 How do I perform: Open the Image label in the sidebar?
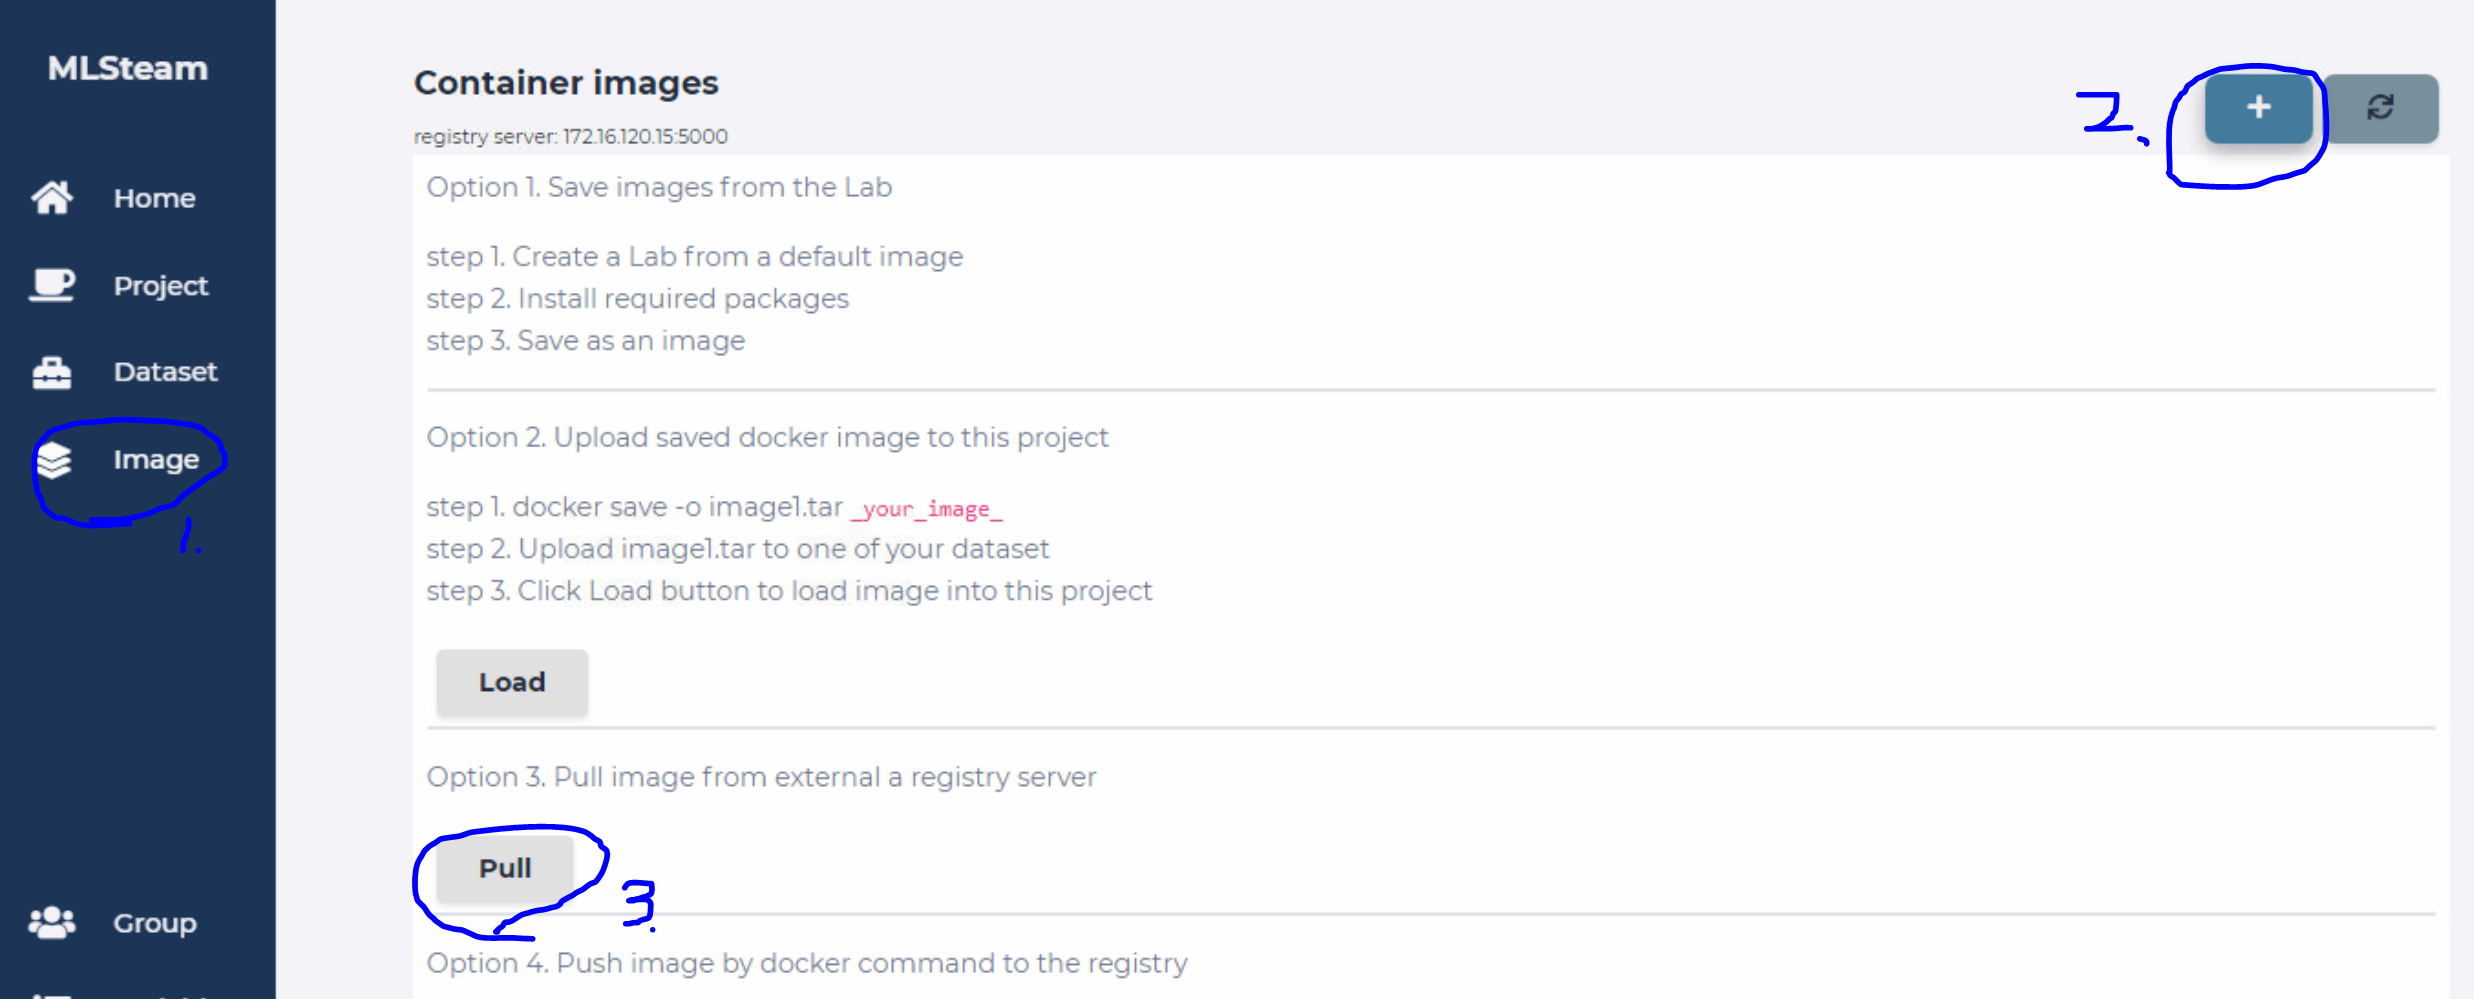pos(156,460)
